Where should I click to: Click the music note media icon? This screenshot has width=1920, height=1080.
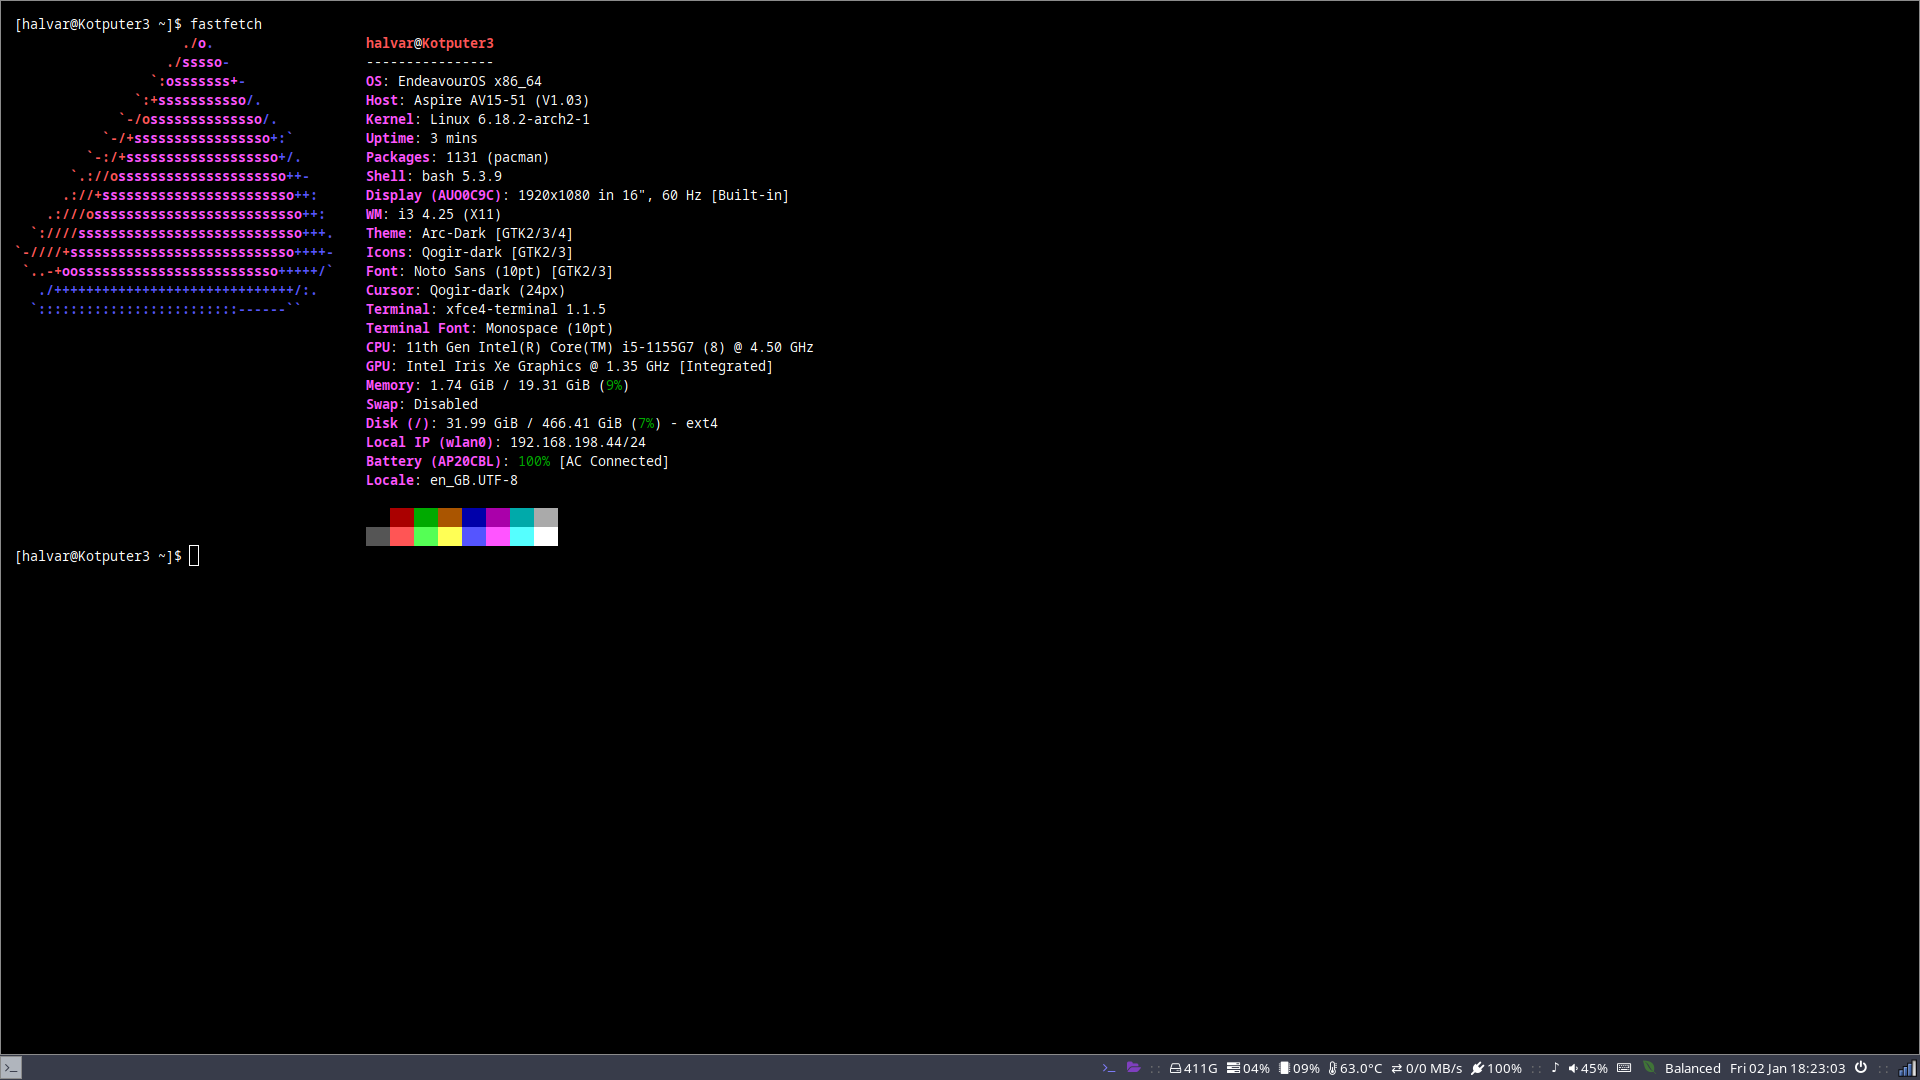tap(1555, 1068)
